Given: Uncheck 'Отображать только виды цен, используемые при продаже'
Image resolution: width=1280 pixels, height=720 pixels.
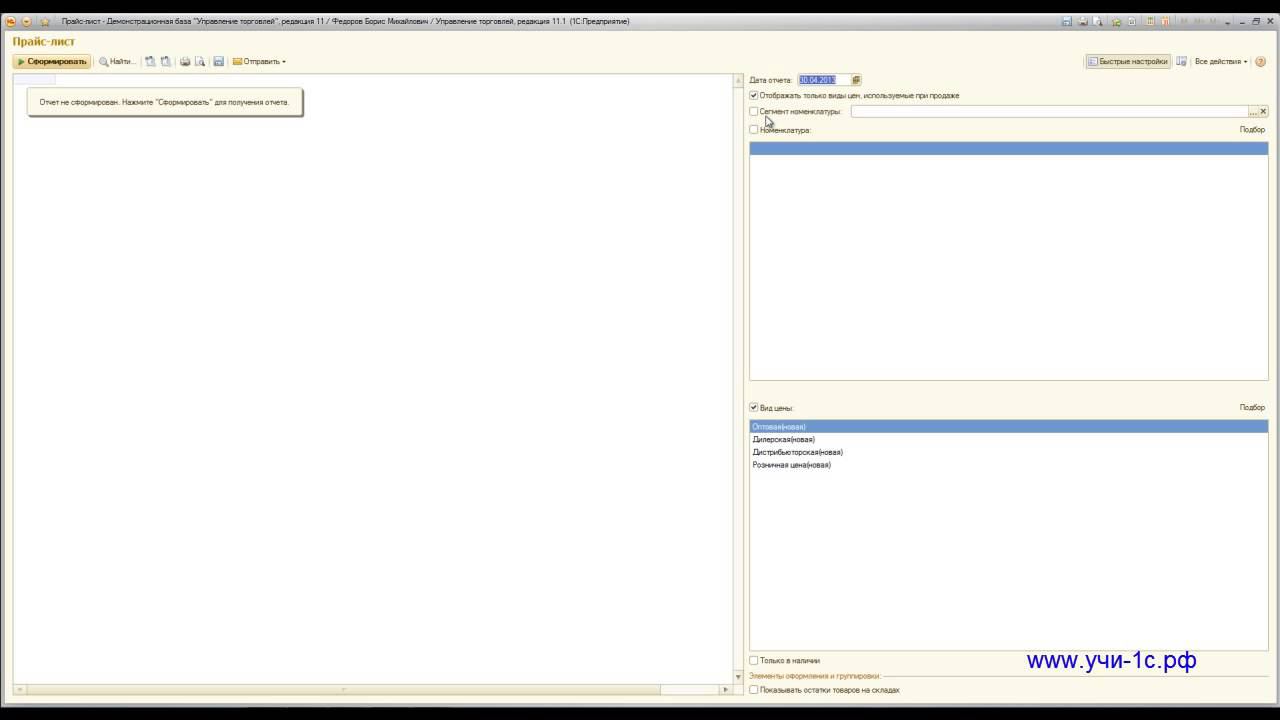Looking at the screenshot, I should 754,96.
